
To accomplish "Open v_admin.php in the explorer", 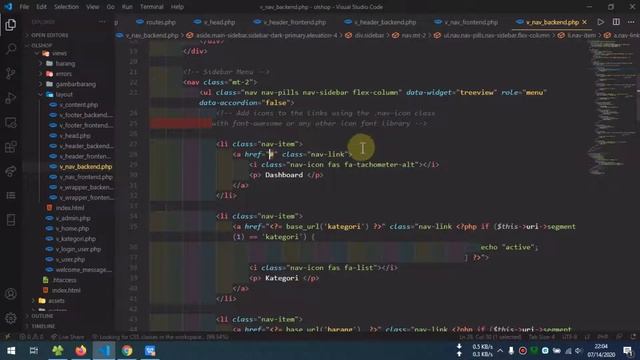I will coord(73,218).
